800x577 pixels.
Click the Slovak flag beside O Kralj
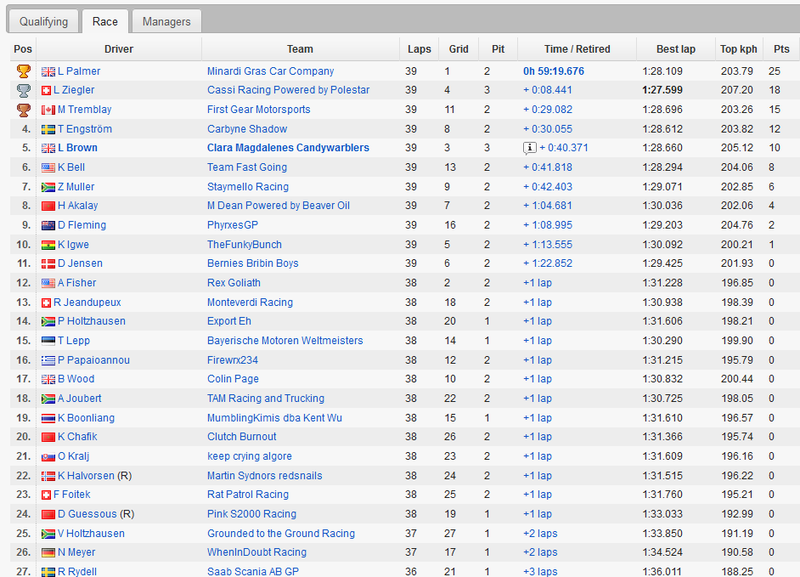pyautogui.click(x=48, y=457)
